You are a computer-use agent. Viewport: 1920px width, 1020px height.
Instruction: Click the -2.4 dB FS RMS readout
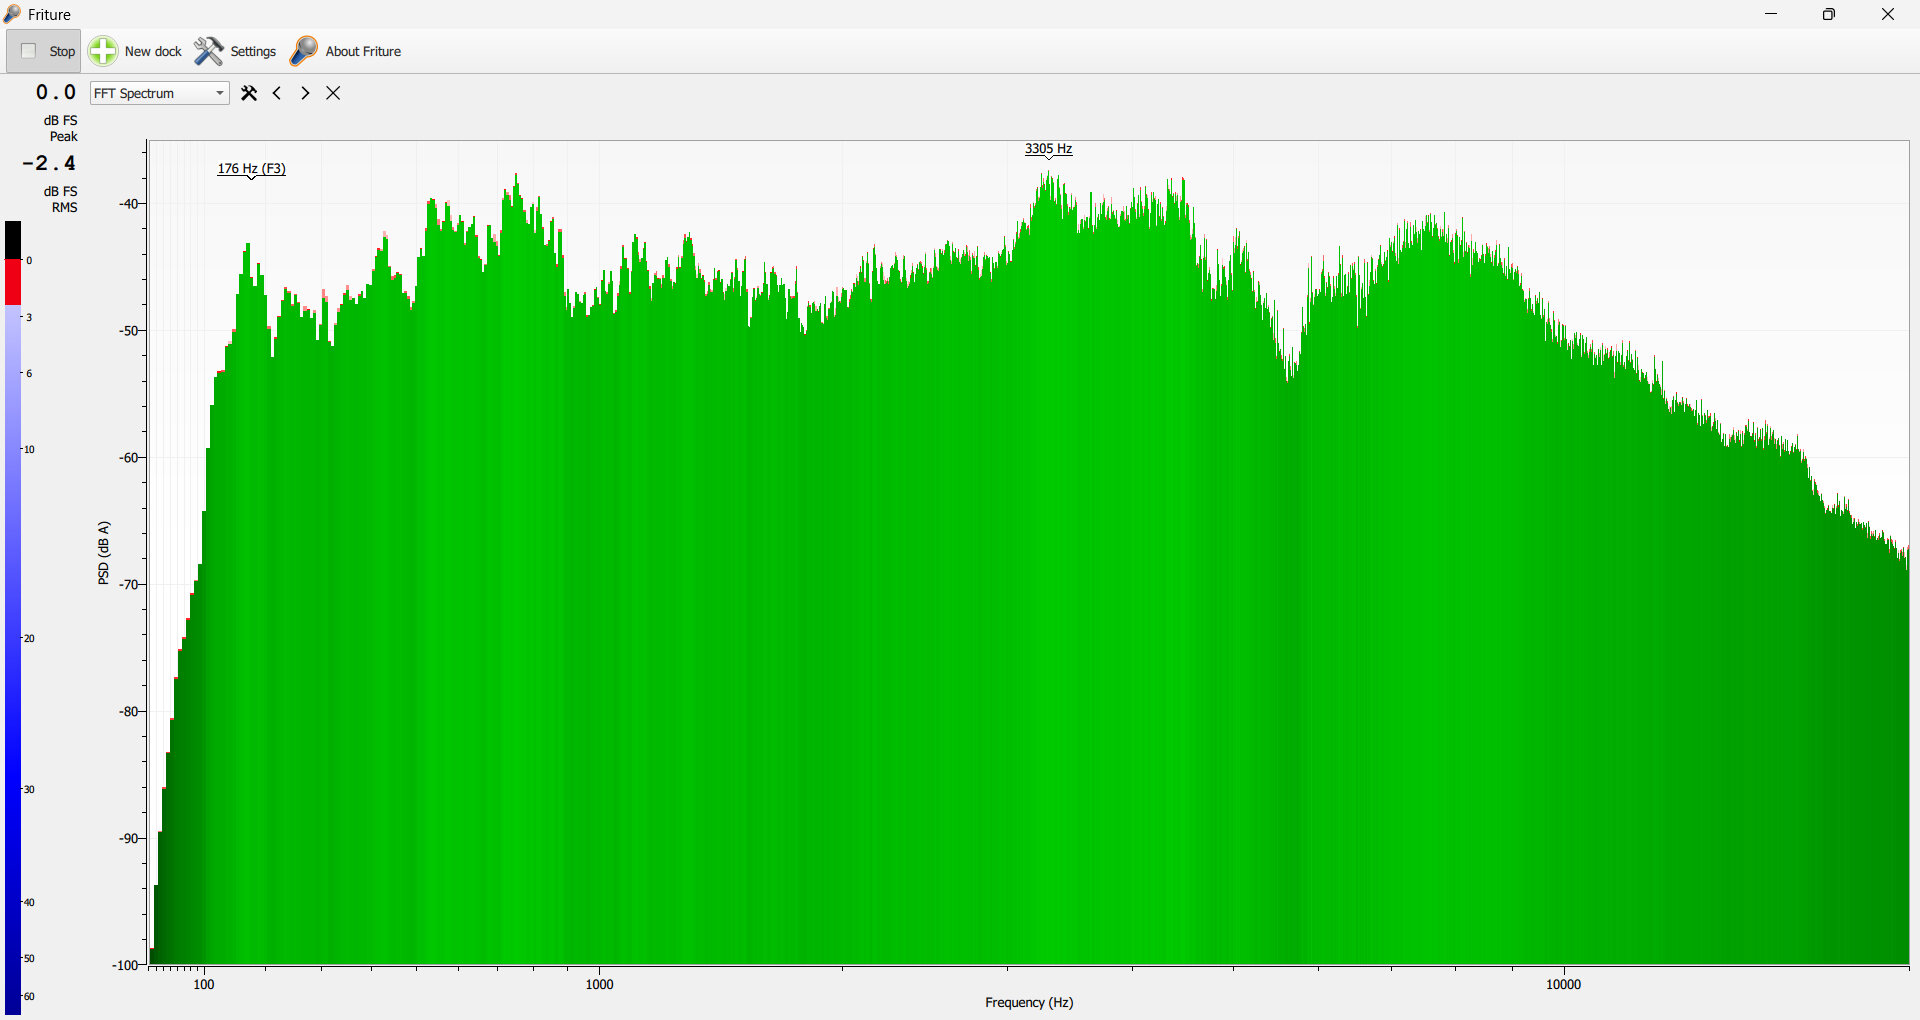coord(49,163)
